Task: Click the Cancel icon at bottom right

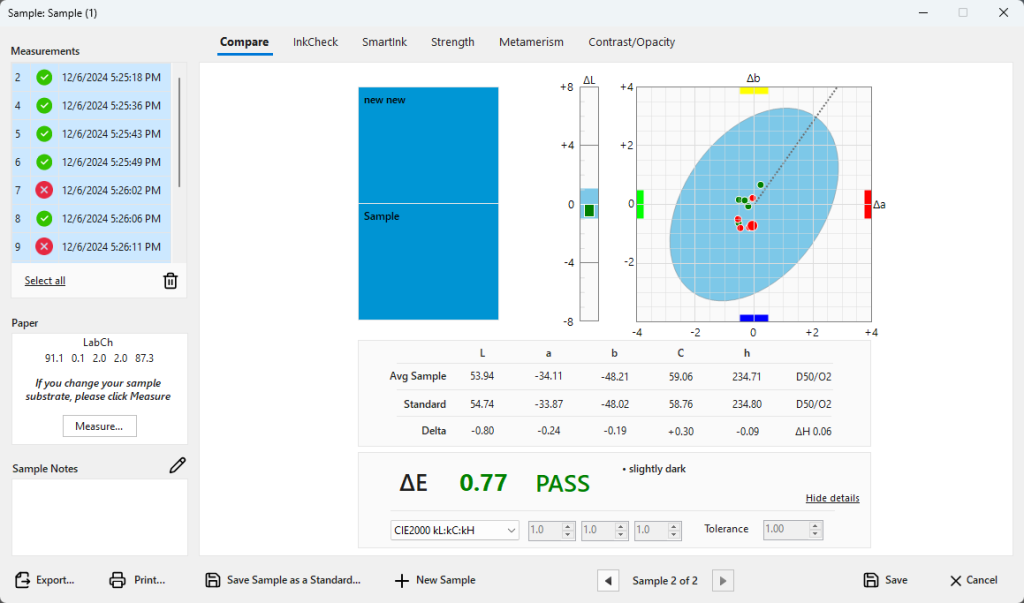Action: pos(954,580)
